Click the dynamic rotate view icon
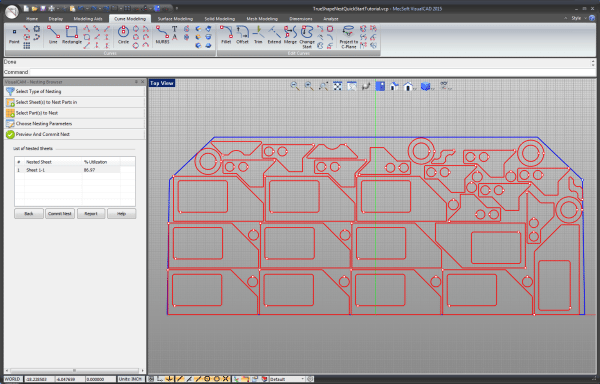The height and width of the screenshot is (384, 600). (366, 86)
